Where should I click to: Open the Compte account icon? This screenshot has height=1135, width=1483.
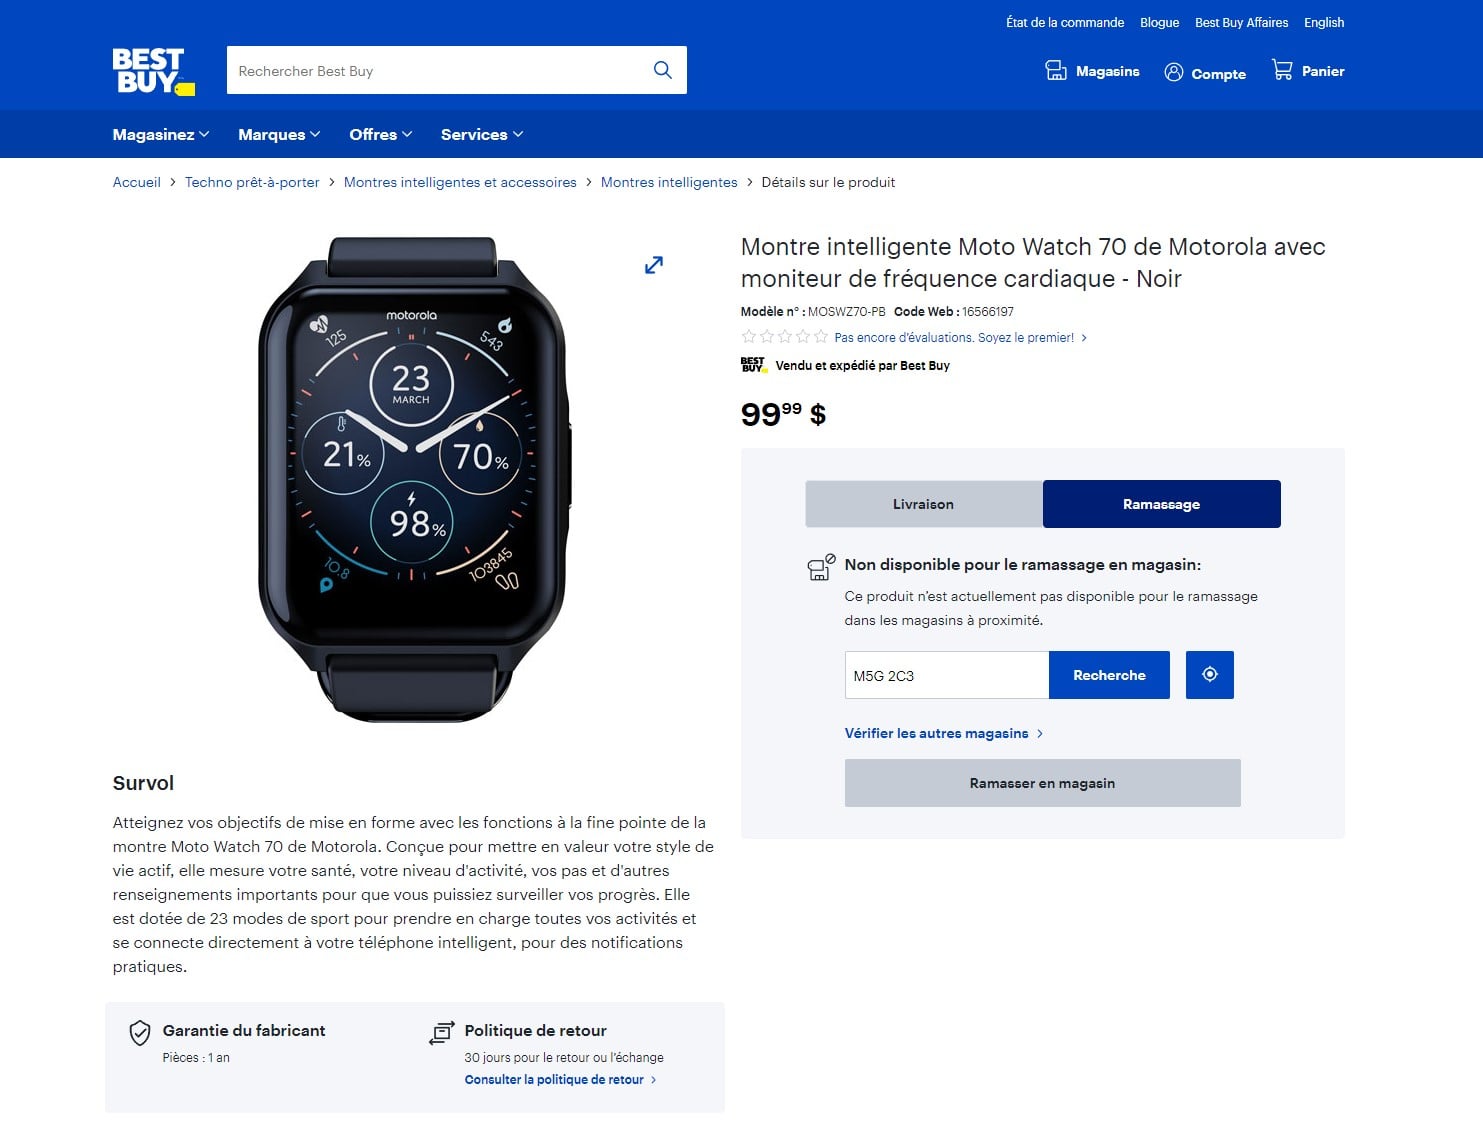coord(1174,72)
